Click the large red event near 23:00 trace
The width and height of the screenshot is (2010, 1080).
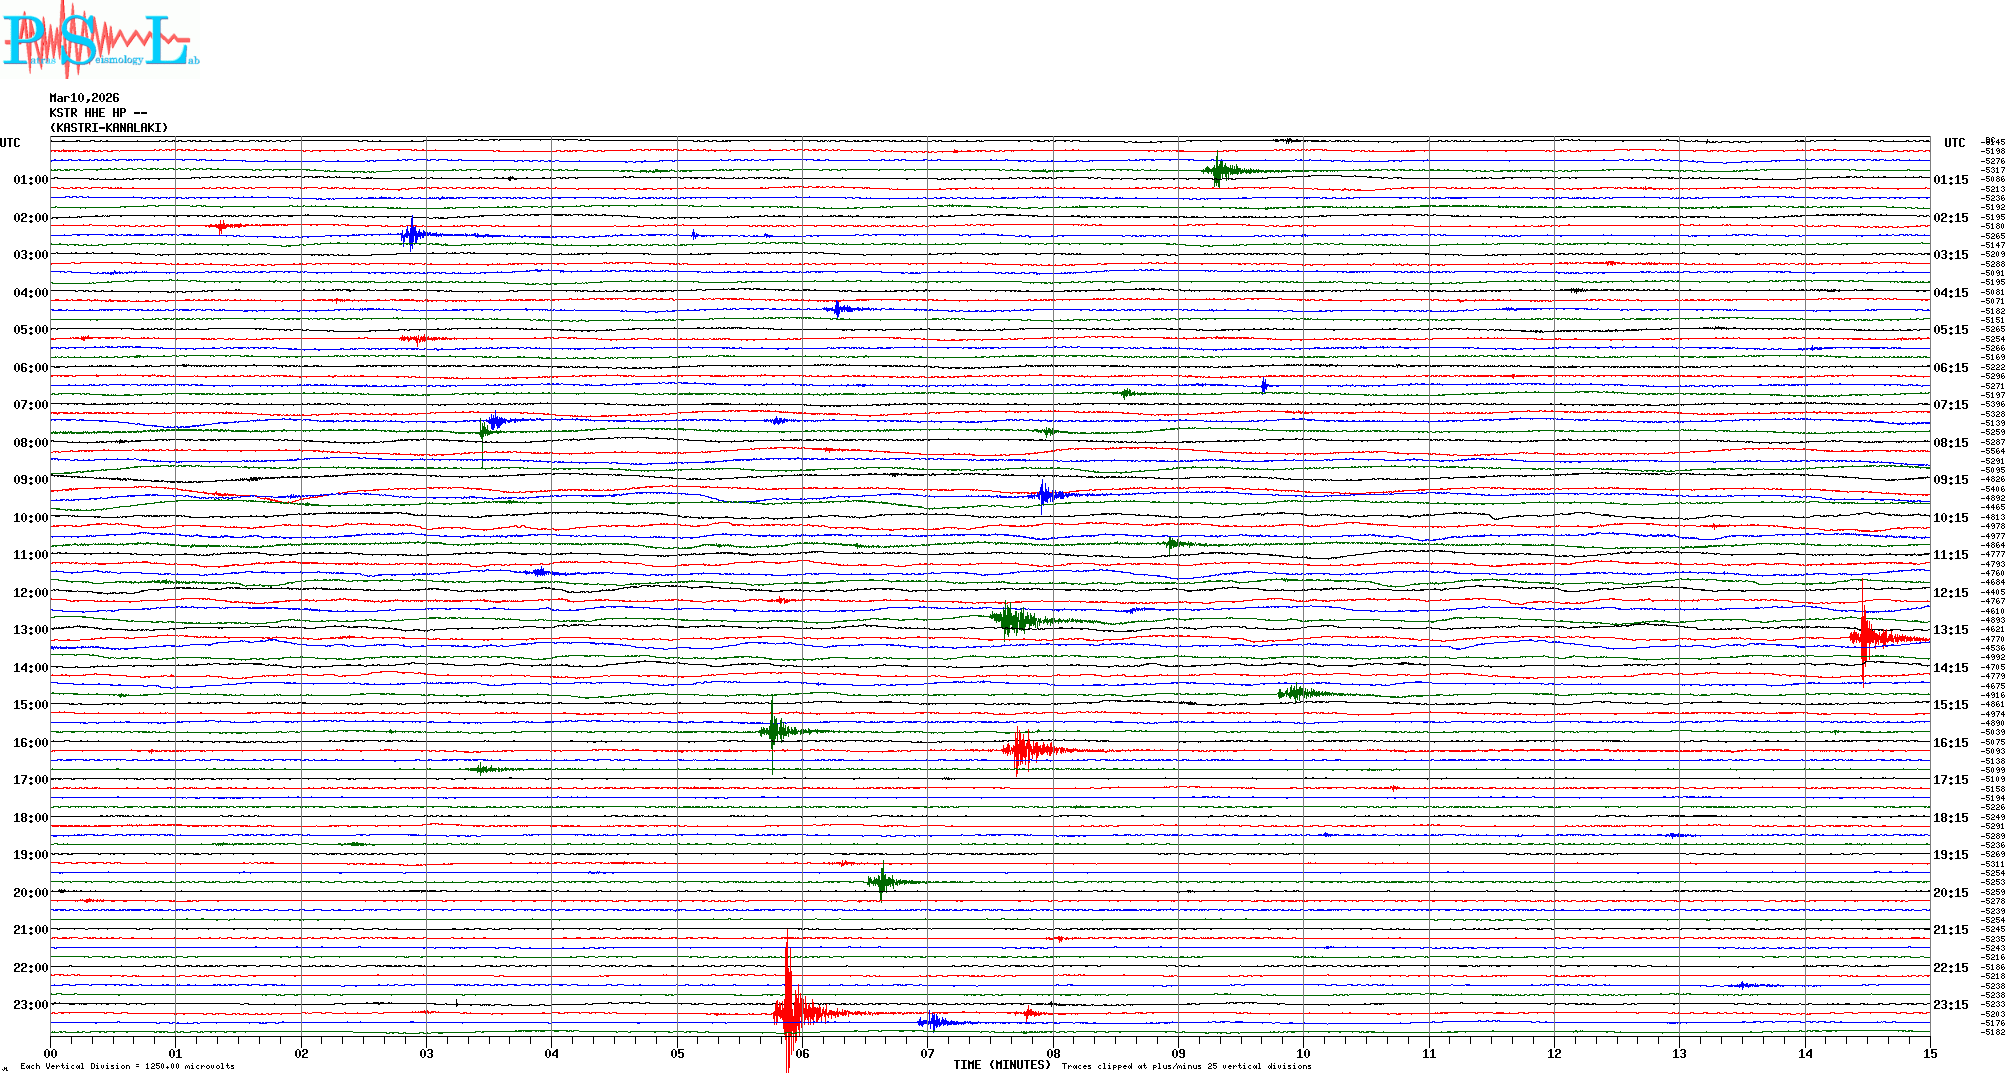coord(790,1012)
